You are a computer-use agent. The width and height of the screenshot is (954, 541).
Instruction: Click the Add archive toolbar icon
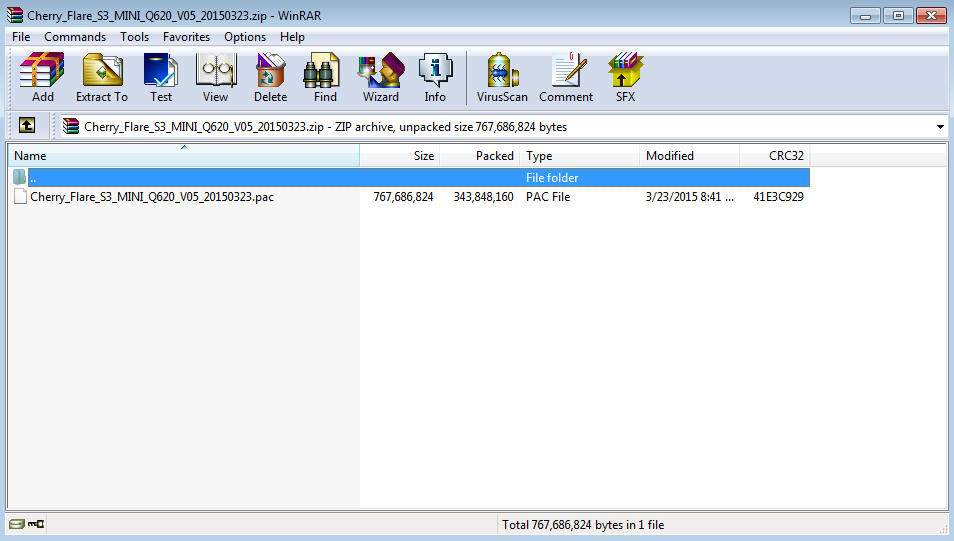pyautogui.click(x=42, y=78)
